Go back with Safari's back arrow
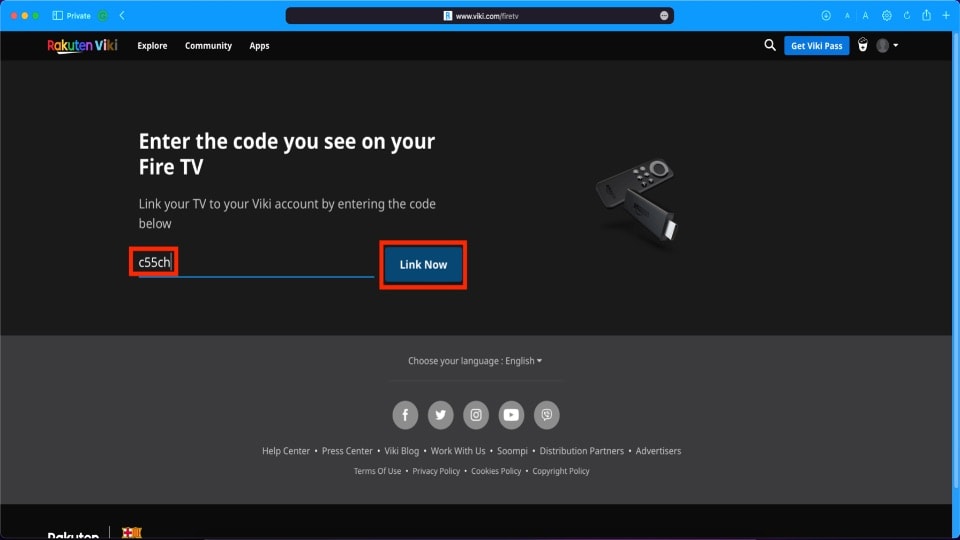 point(122,16)
